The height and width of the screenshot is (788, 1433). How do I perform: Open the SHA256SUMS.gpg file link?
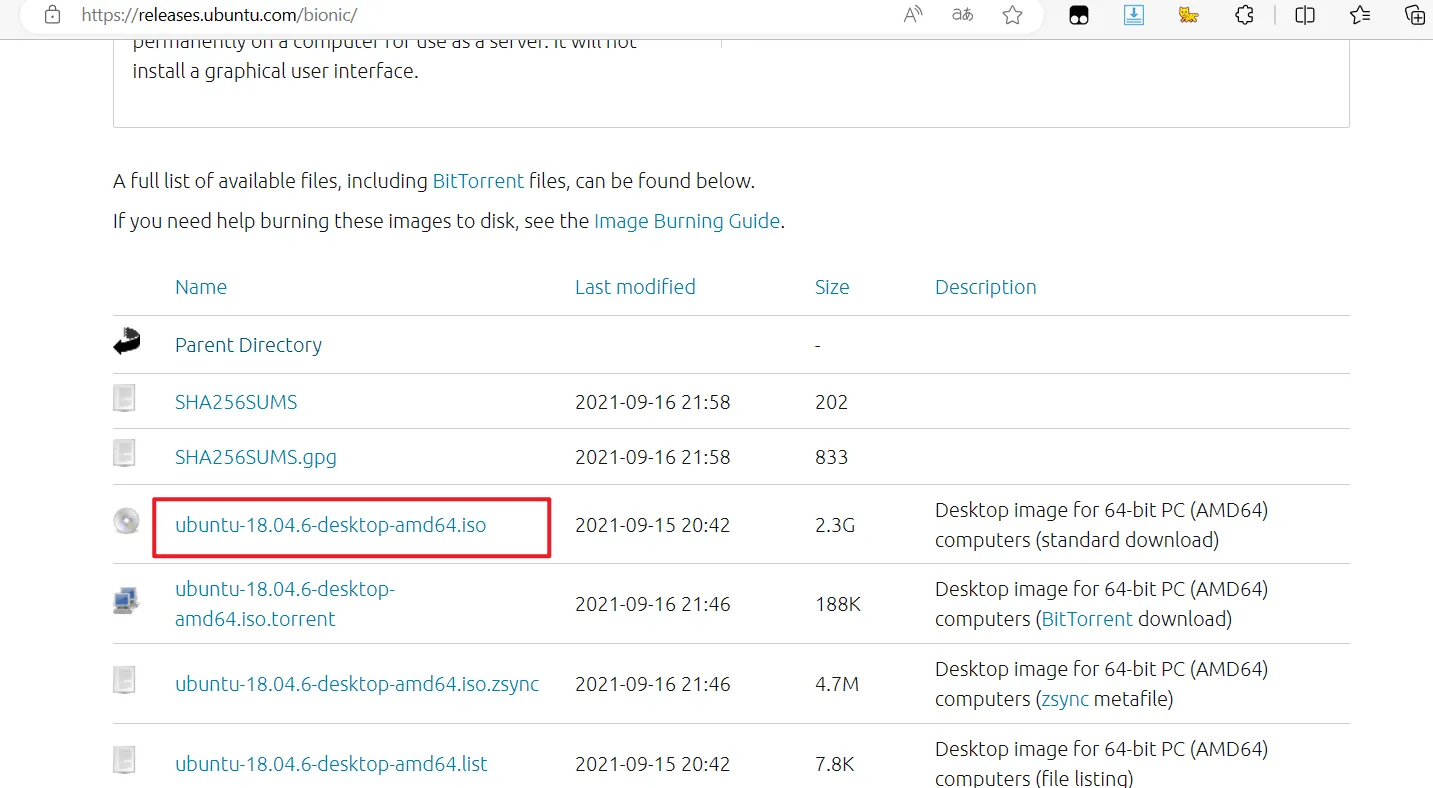pyautogui.click(x=256, y=457)
